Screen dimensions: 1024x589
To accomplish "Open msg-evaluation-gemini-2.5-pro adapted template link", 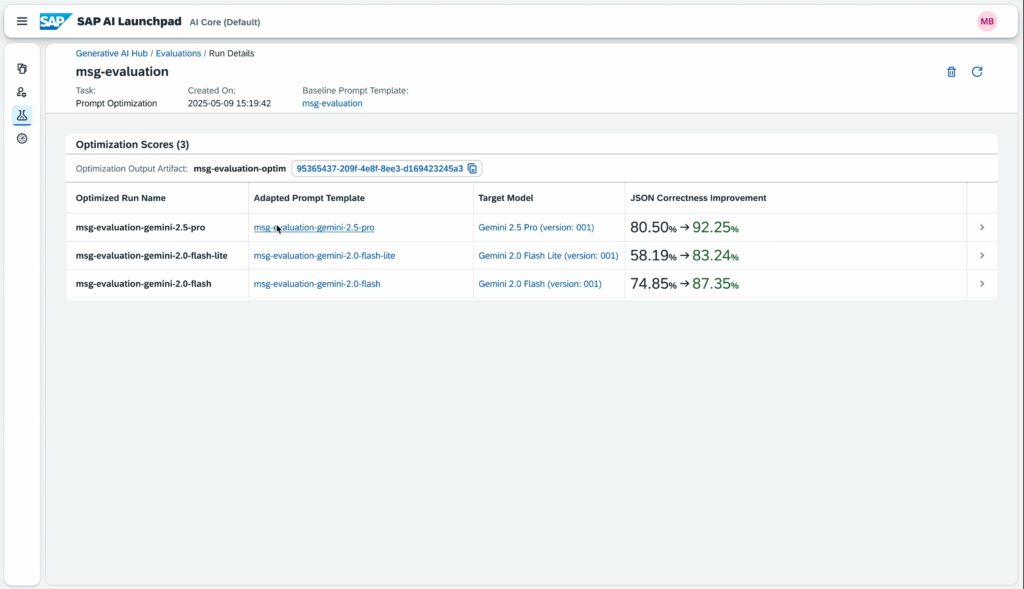I will pos(314,227).
